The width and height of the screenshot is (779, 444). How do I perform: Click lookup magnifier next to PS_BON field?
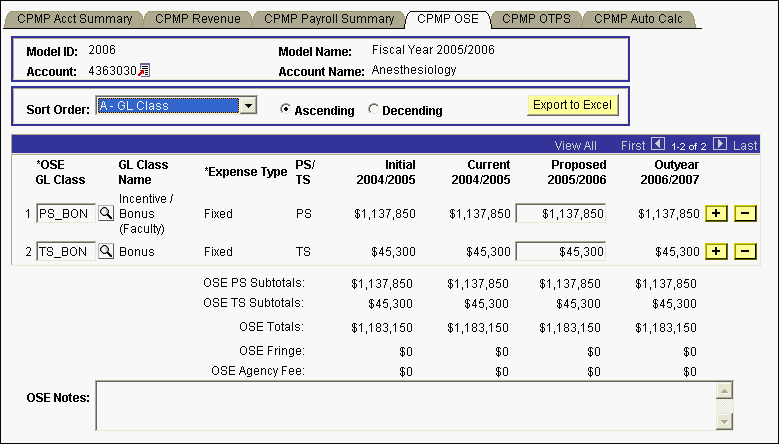(106, 214)
